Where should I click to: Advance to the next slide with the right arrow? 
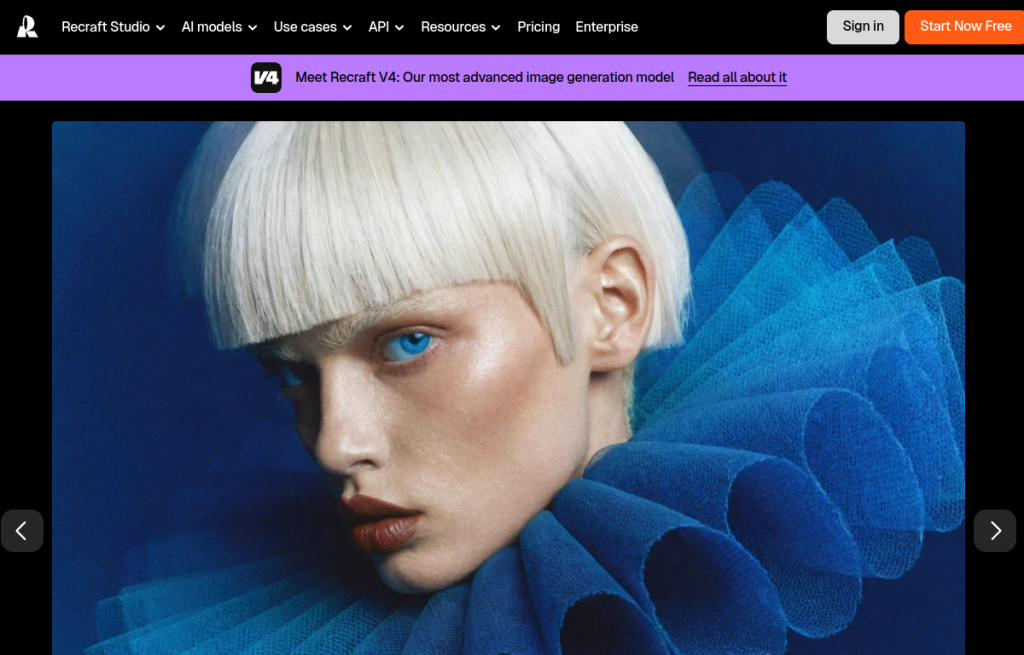click(x=995, y=531)
